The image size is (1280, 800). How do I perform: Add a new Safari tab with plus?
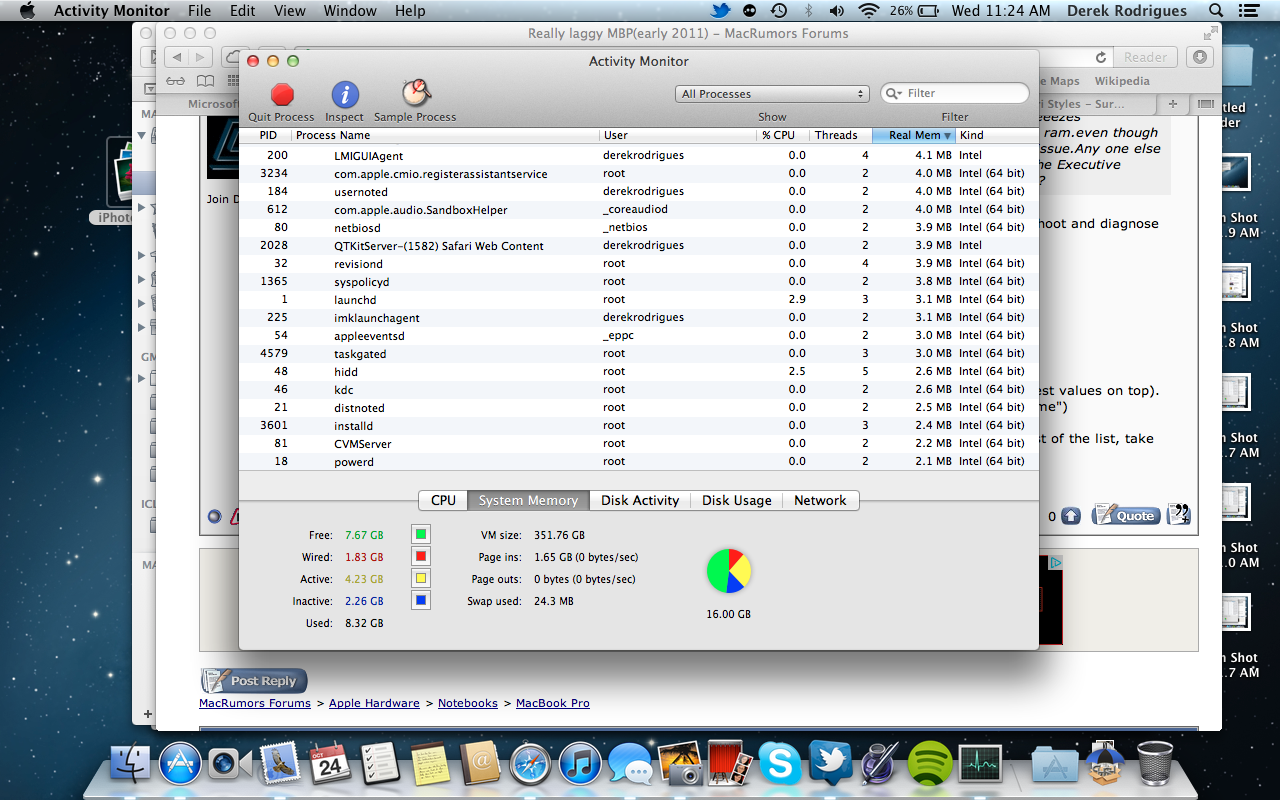[x=1173, y=103]
